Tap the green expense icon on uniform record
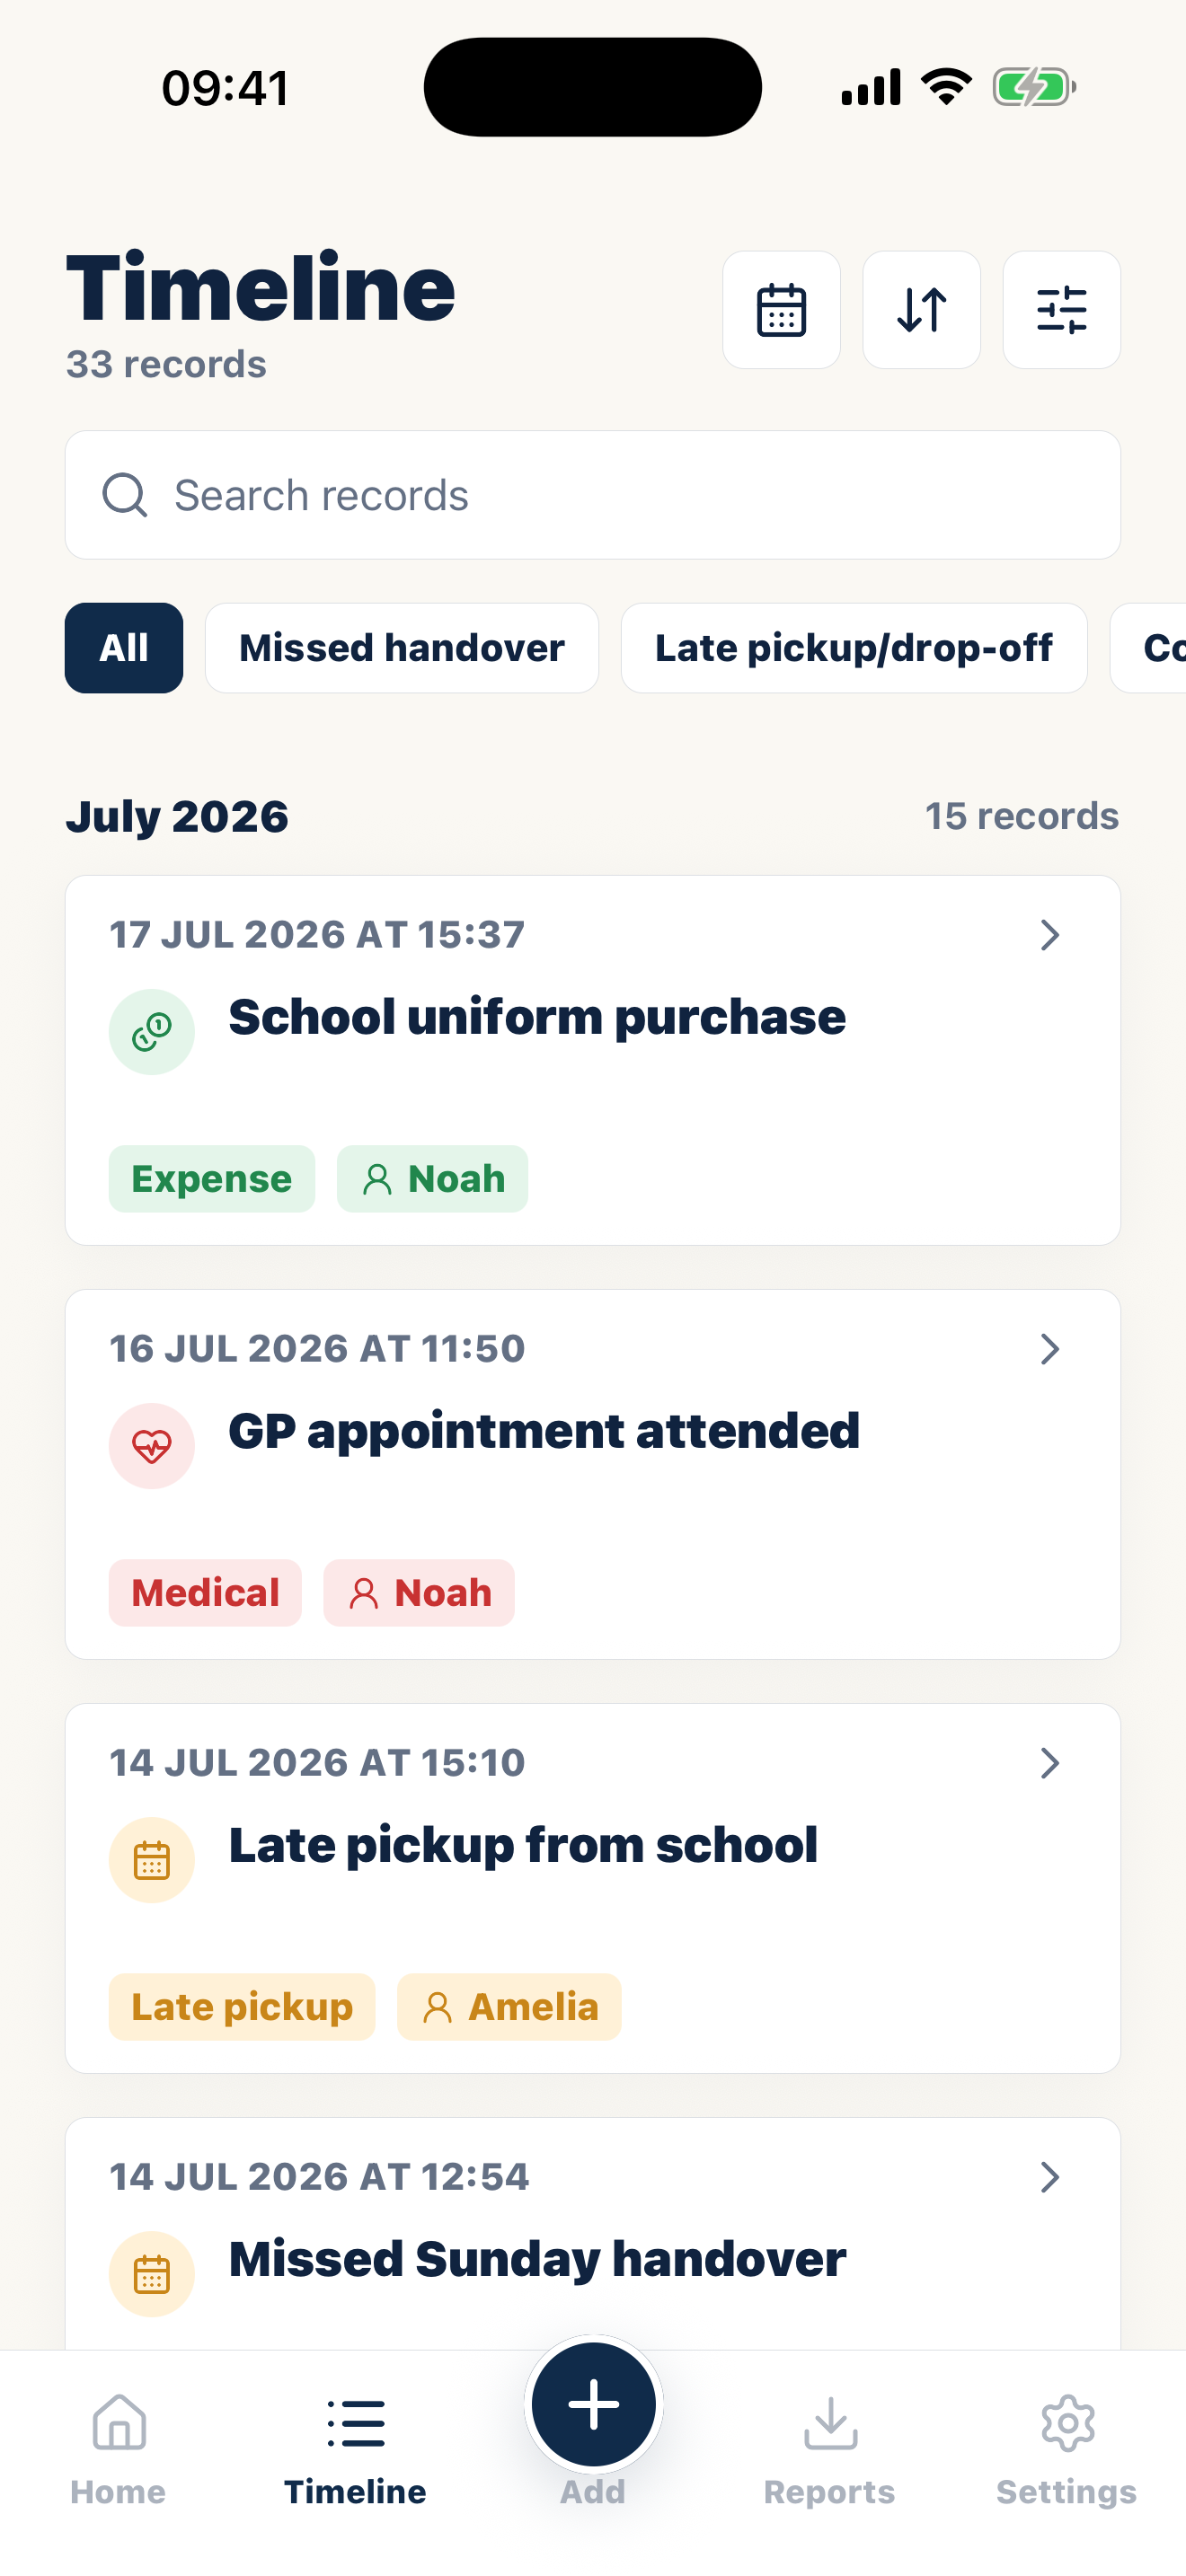 pyautogui.click(x=151, y=1032)
